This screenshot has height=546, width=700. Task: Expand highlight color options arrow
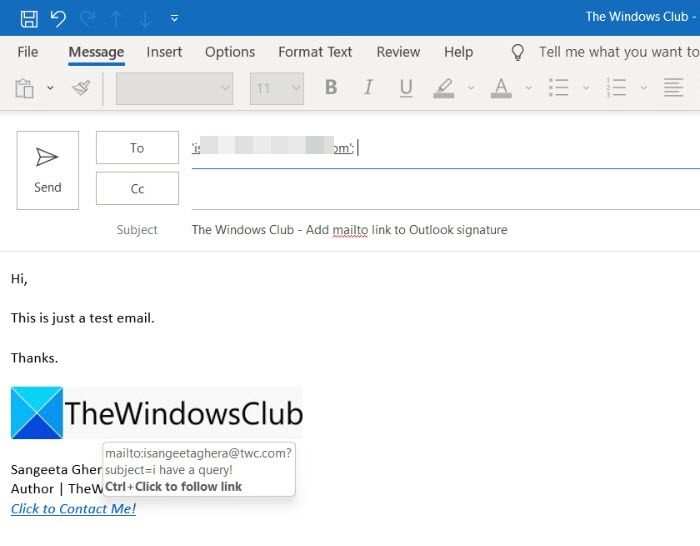coord(471,88)
